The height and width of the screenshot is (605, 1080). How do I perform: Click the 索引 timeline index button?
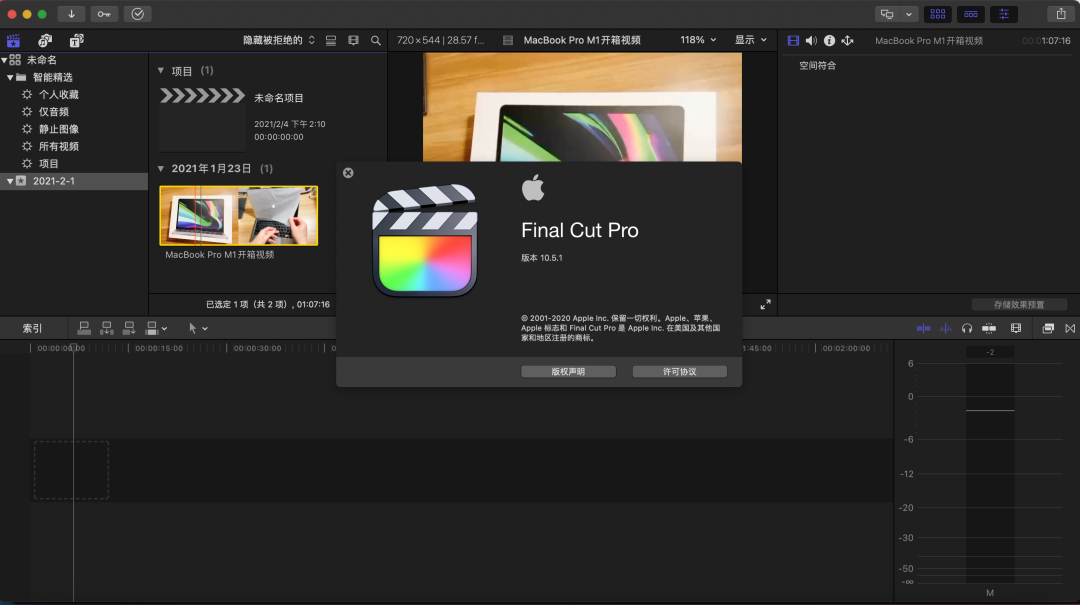pyautogui.click(x=32, y=329)
